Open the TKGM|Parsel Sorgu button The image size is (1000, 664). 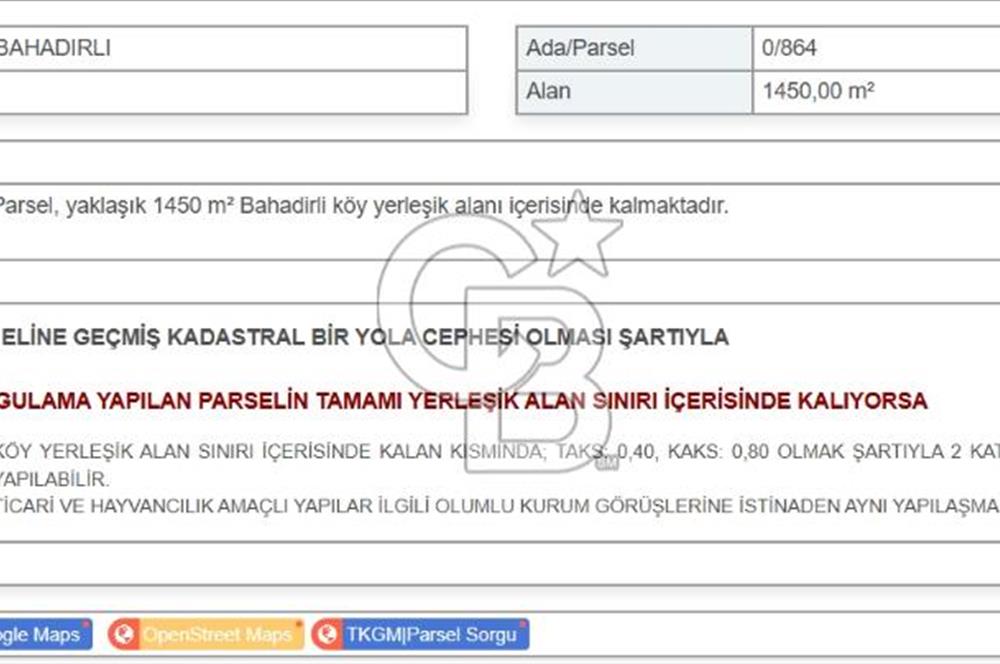[x=420, y=634]
